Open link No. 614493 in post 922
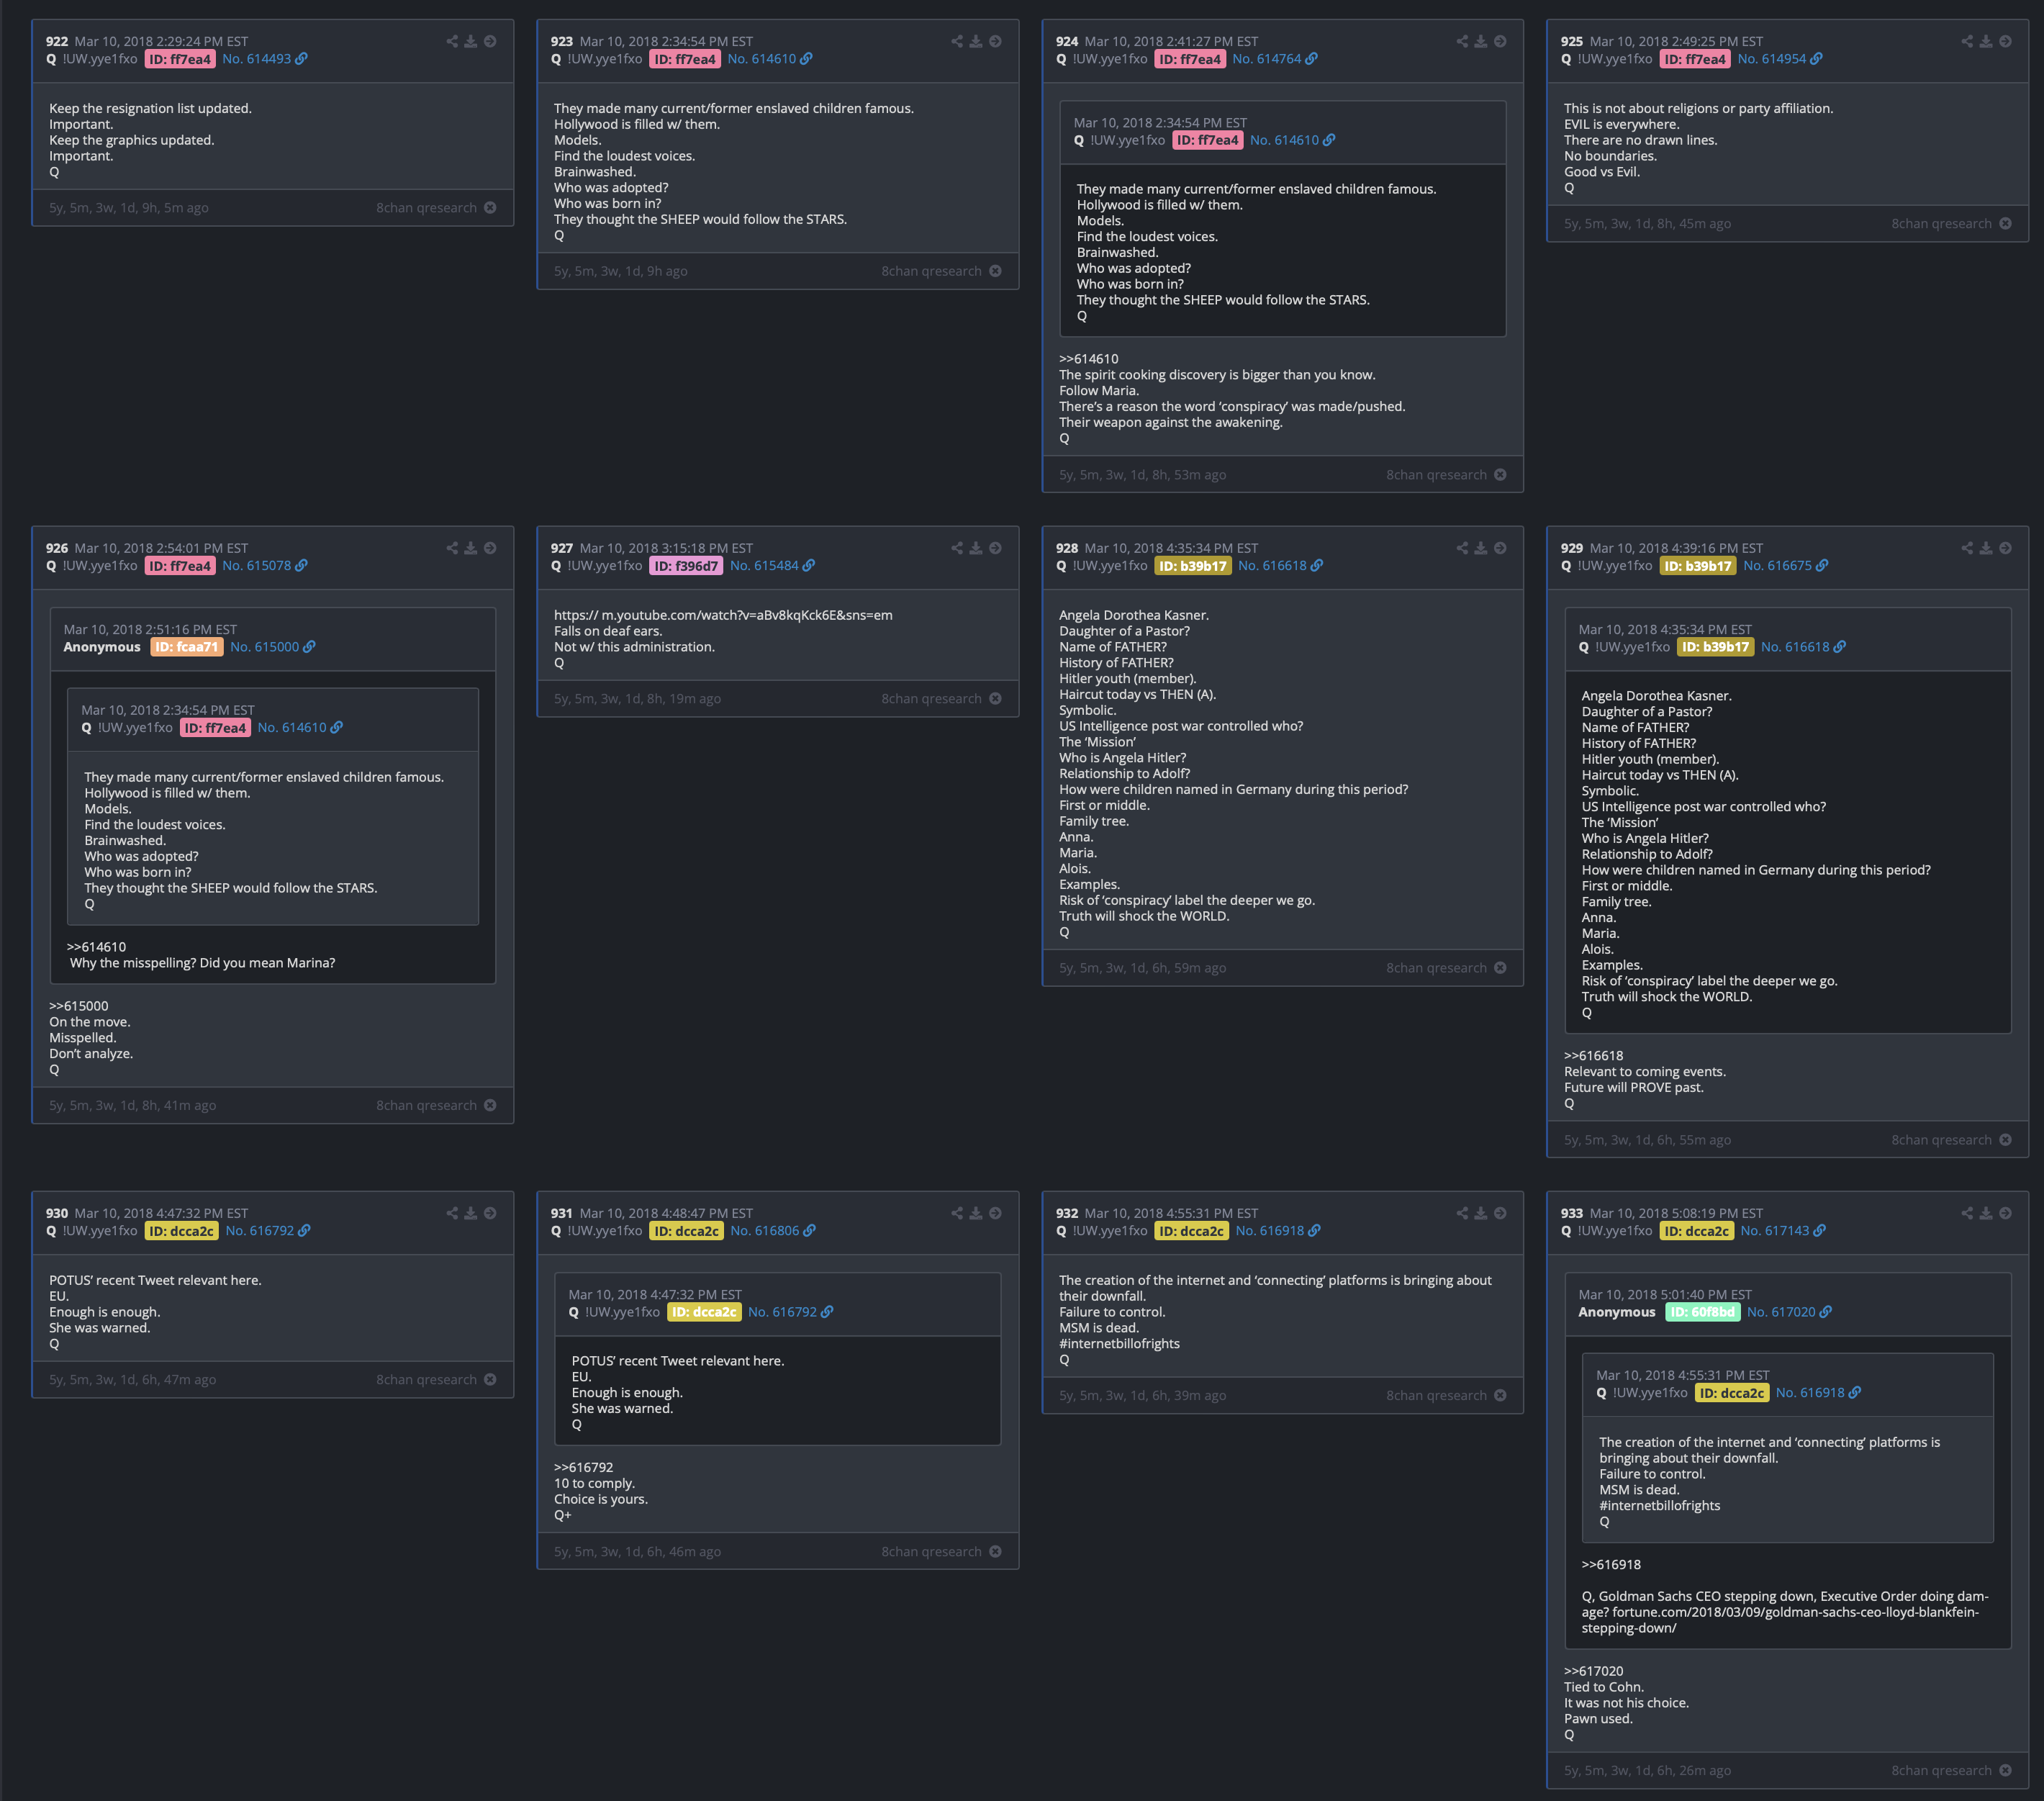The image size is (2044, 1801). (264, 59)
